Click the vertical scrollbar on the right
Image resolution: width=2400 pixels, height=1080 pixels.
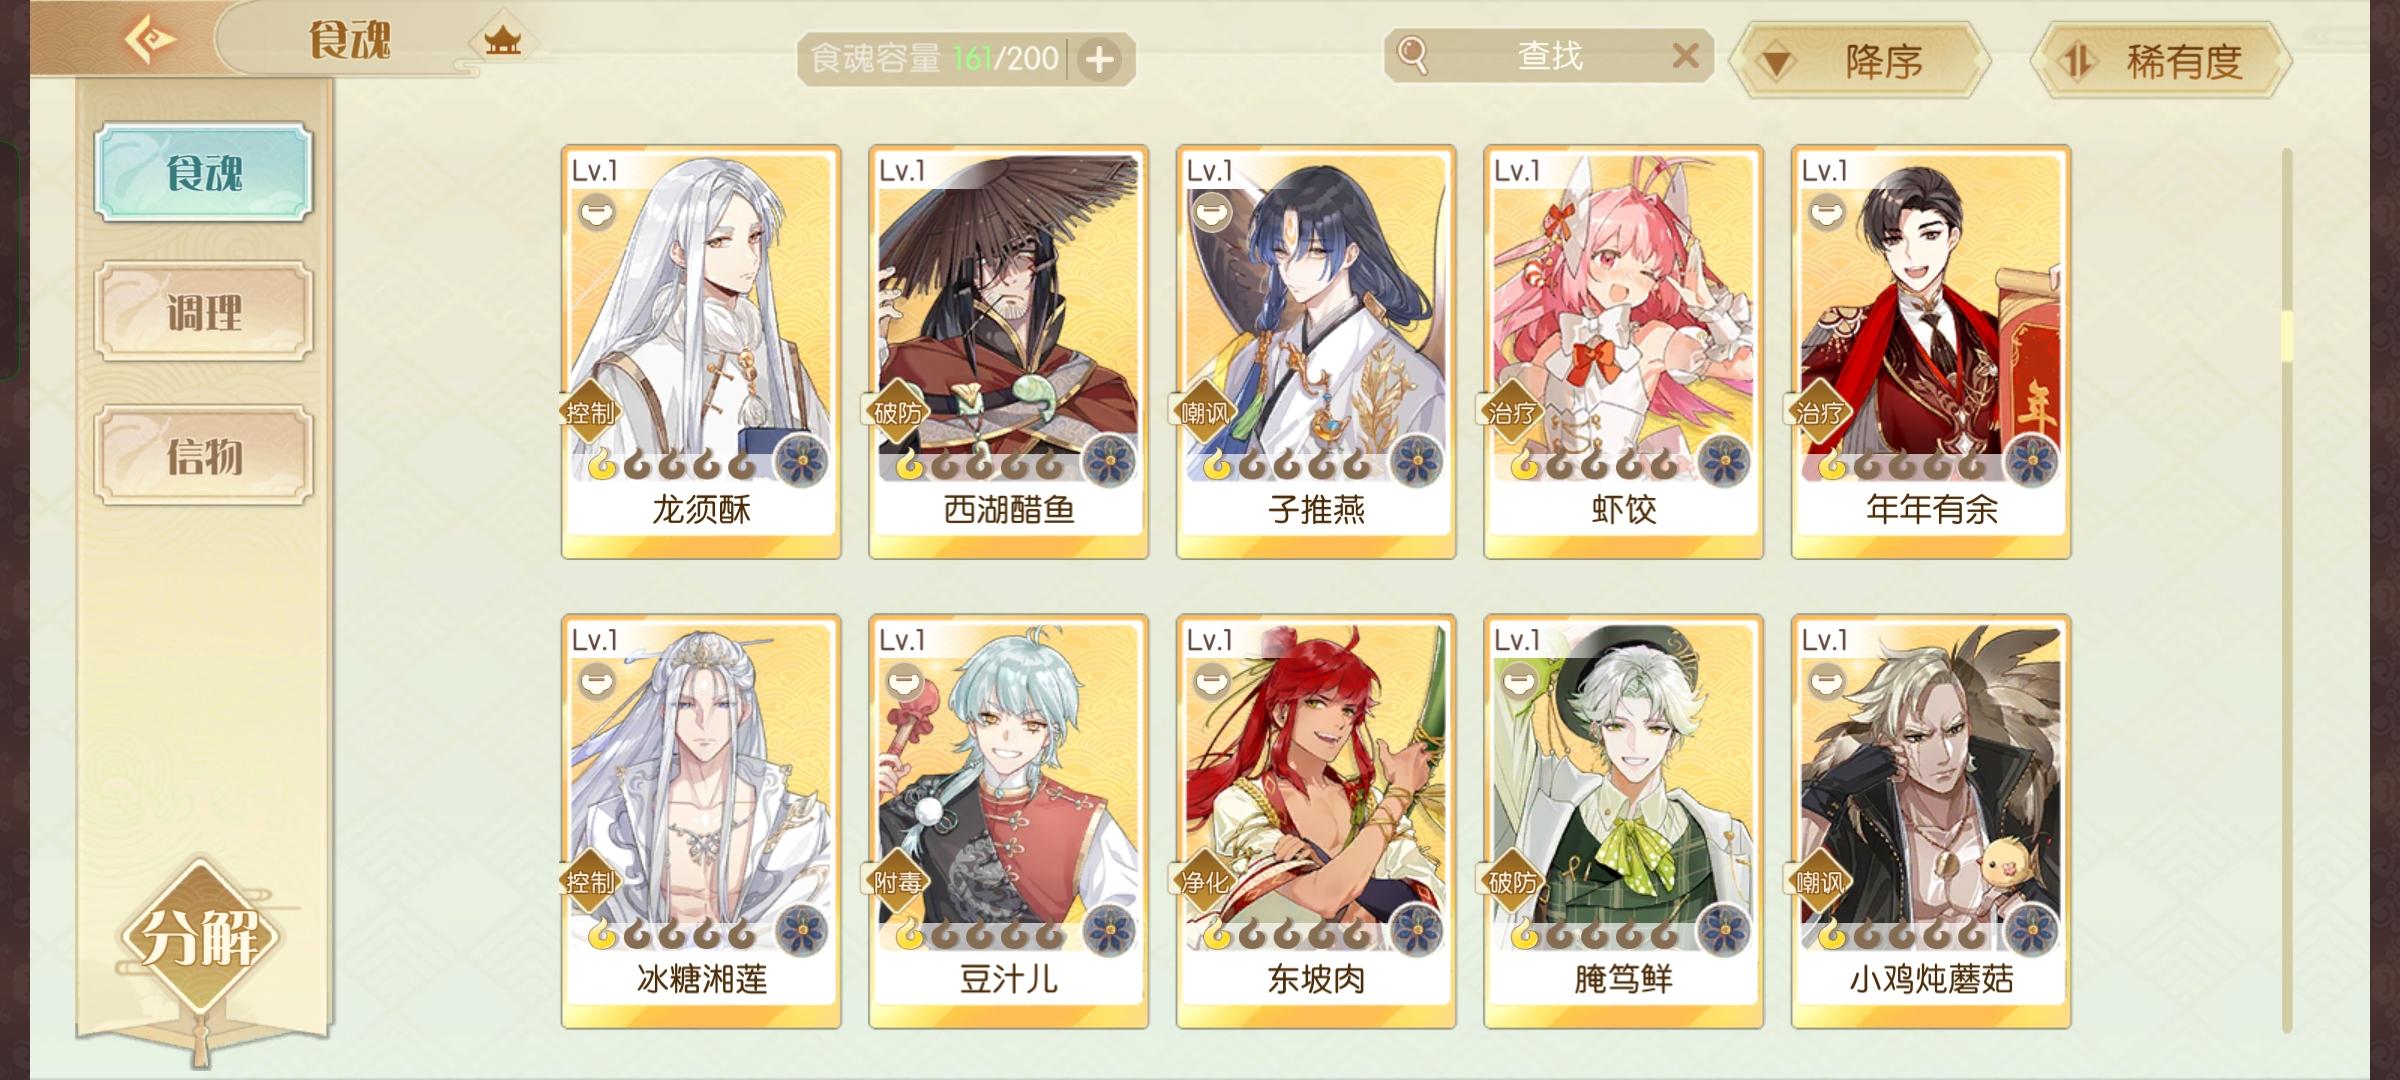pyautogui.click(x=2286, y=590)
